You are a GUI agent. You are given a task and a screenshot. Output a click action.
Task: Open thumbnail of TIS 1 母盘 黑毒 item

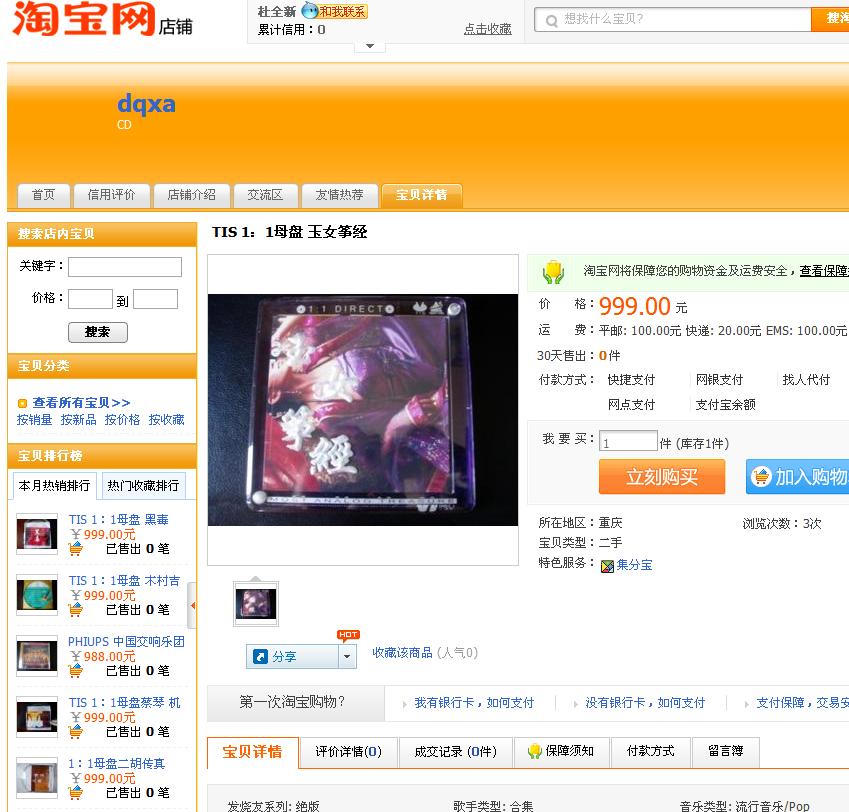click(37, 534)
